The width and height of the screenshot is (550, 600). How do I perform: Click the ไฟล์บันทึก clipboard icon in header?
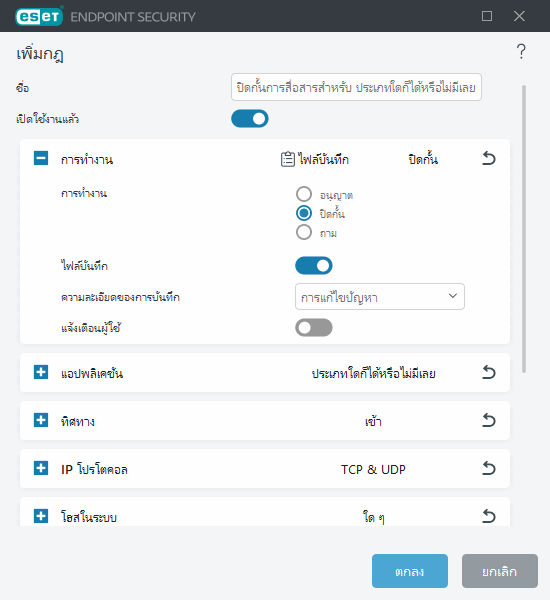click(x=288, y=159)
